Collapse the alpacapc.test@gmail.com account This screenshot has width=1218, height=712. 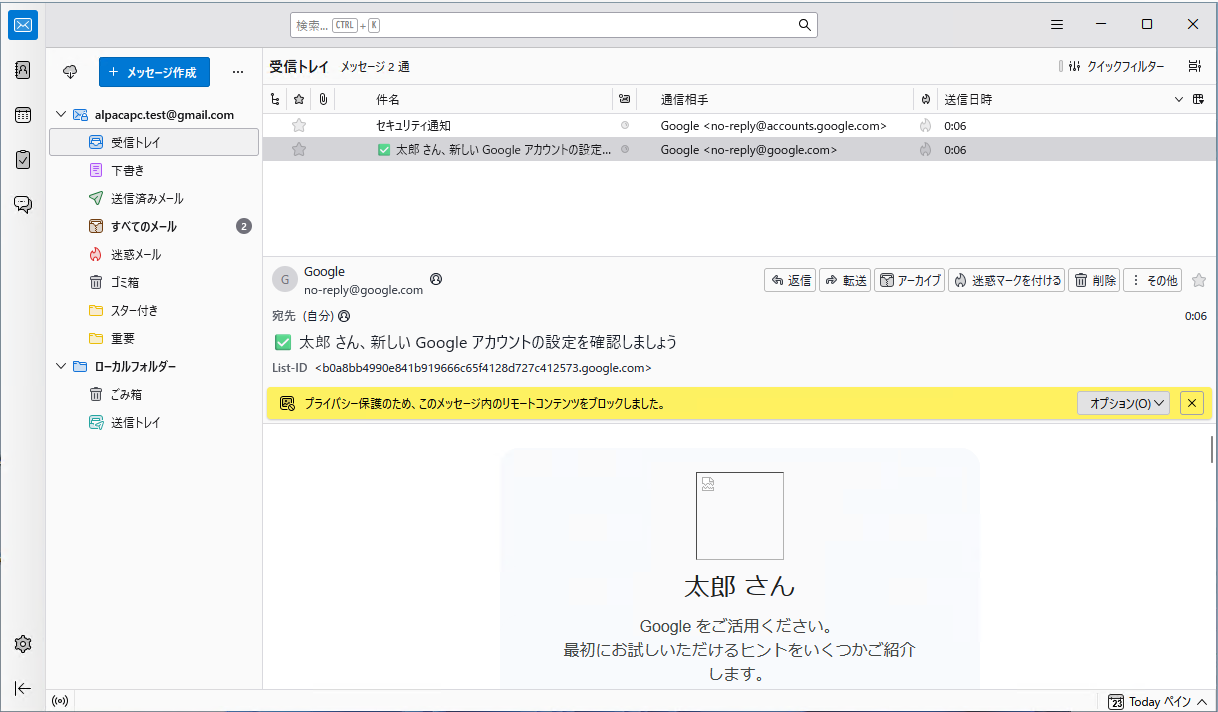(x=61, y=115)
